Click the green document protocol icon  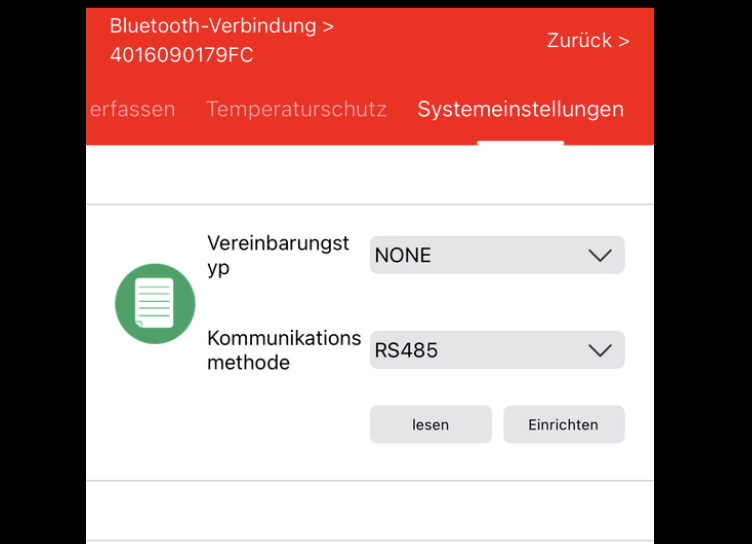click(x=155, y=304)
